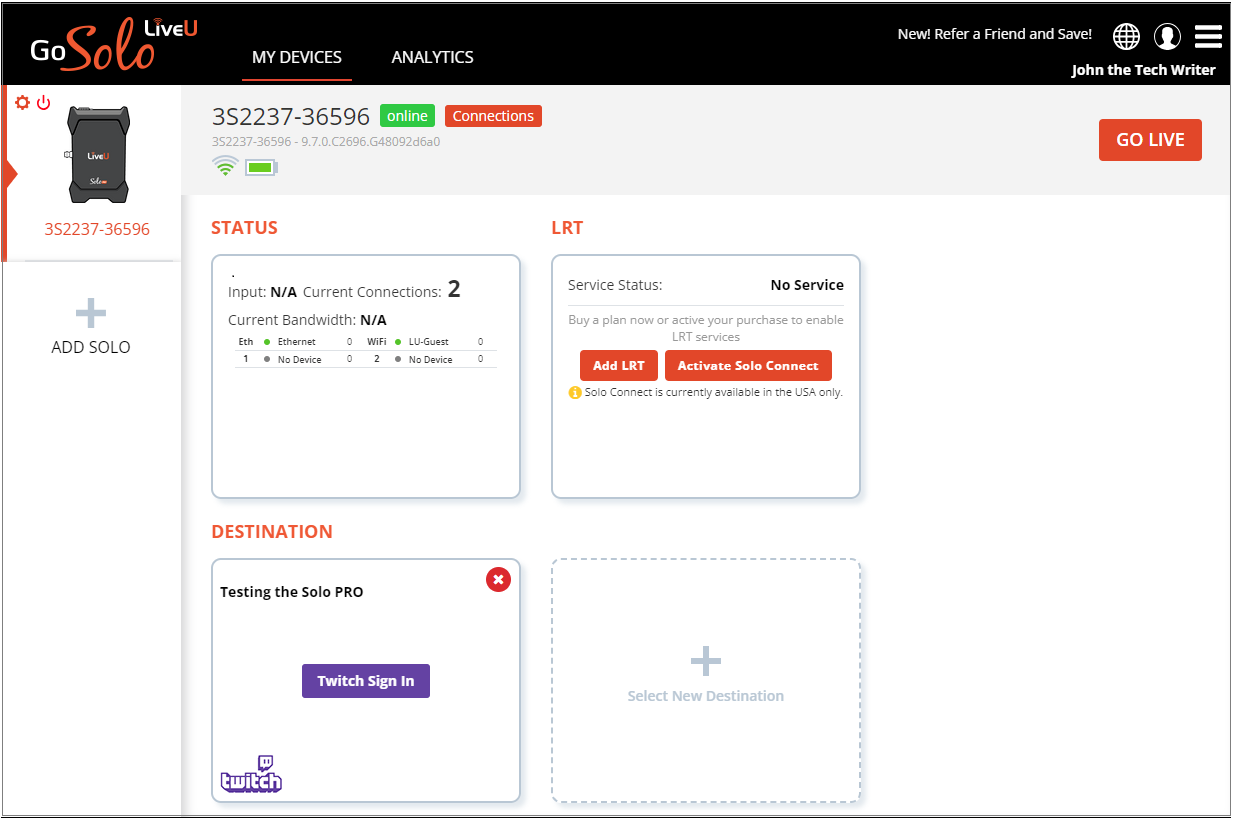Click the yellow info icon for Solo Connect

point(575,393)
